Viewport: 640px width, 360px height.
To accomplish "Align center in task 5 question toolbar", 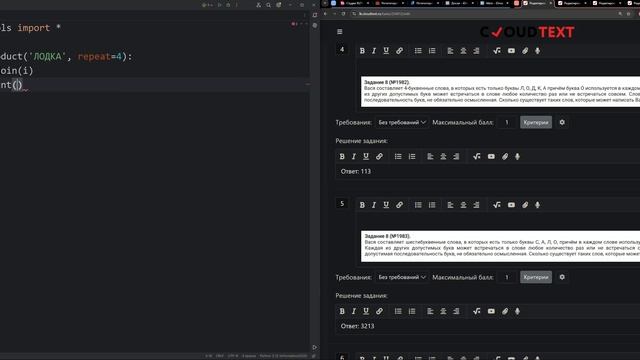I will point(463,205).
